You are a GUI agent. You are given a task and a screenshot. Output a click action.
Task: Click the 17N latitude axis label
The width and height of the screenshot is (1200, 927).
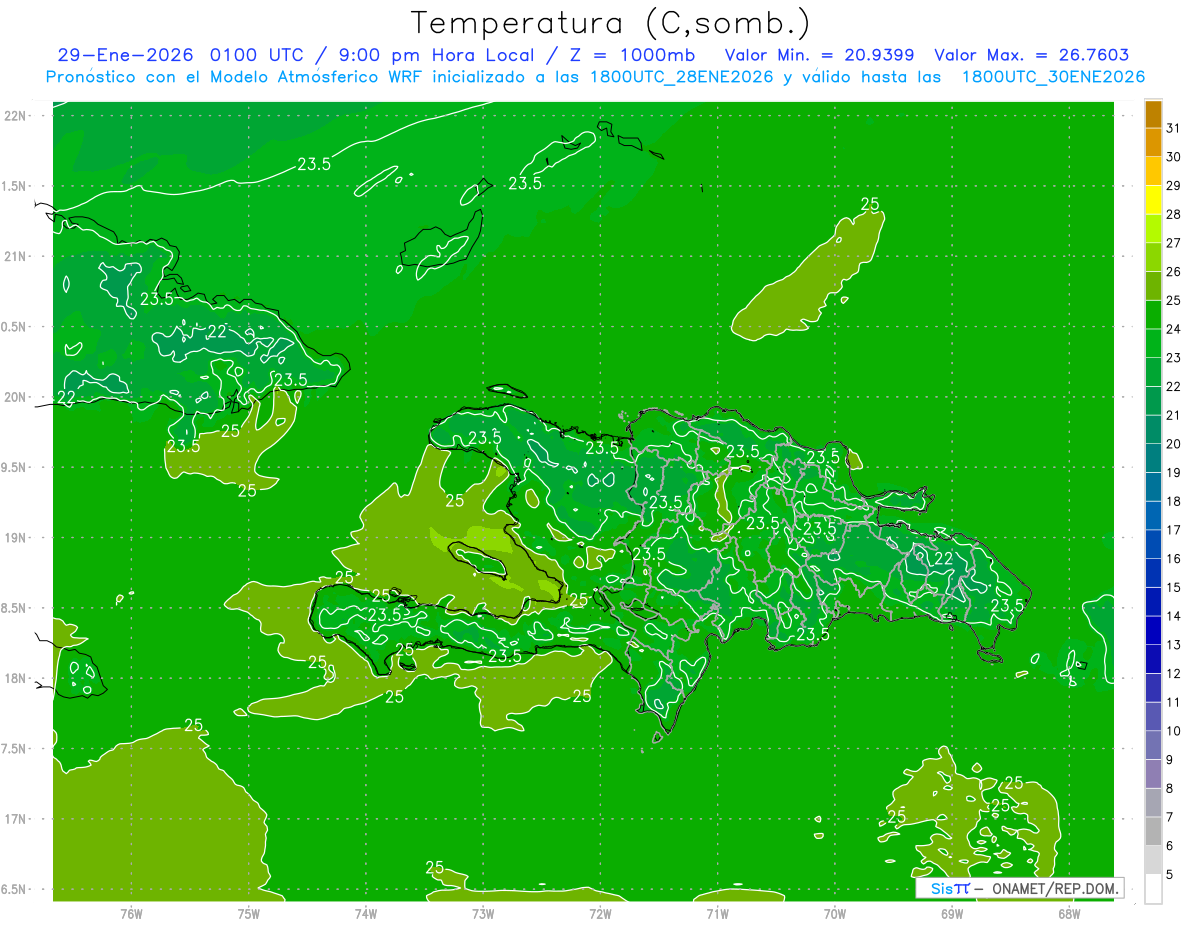[16, 819]
